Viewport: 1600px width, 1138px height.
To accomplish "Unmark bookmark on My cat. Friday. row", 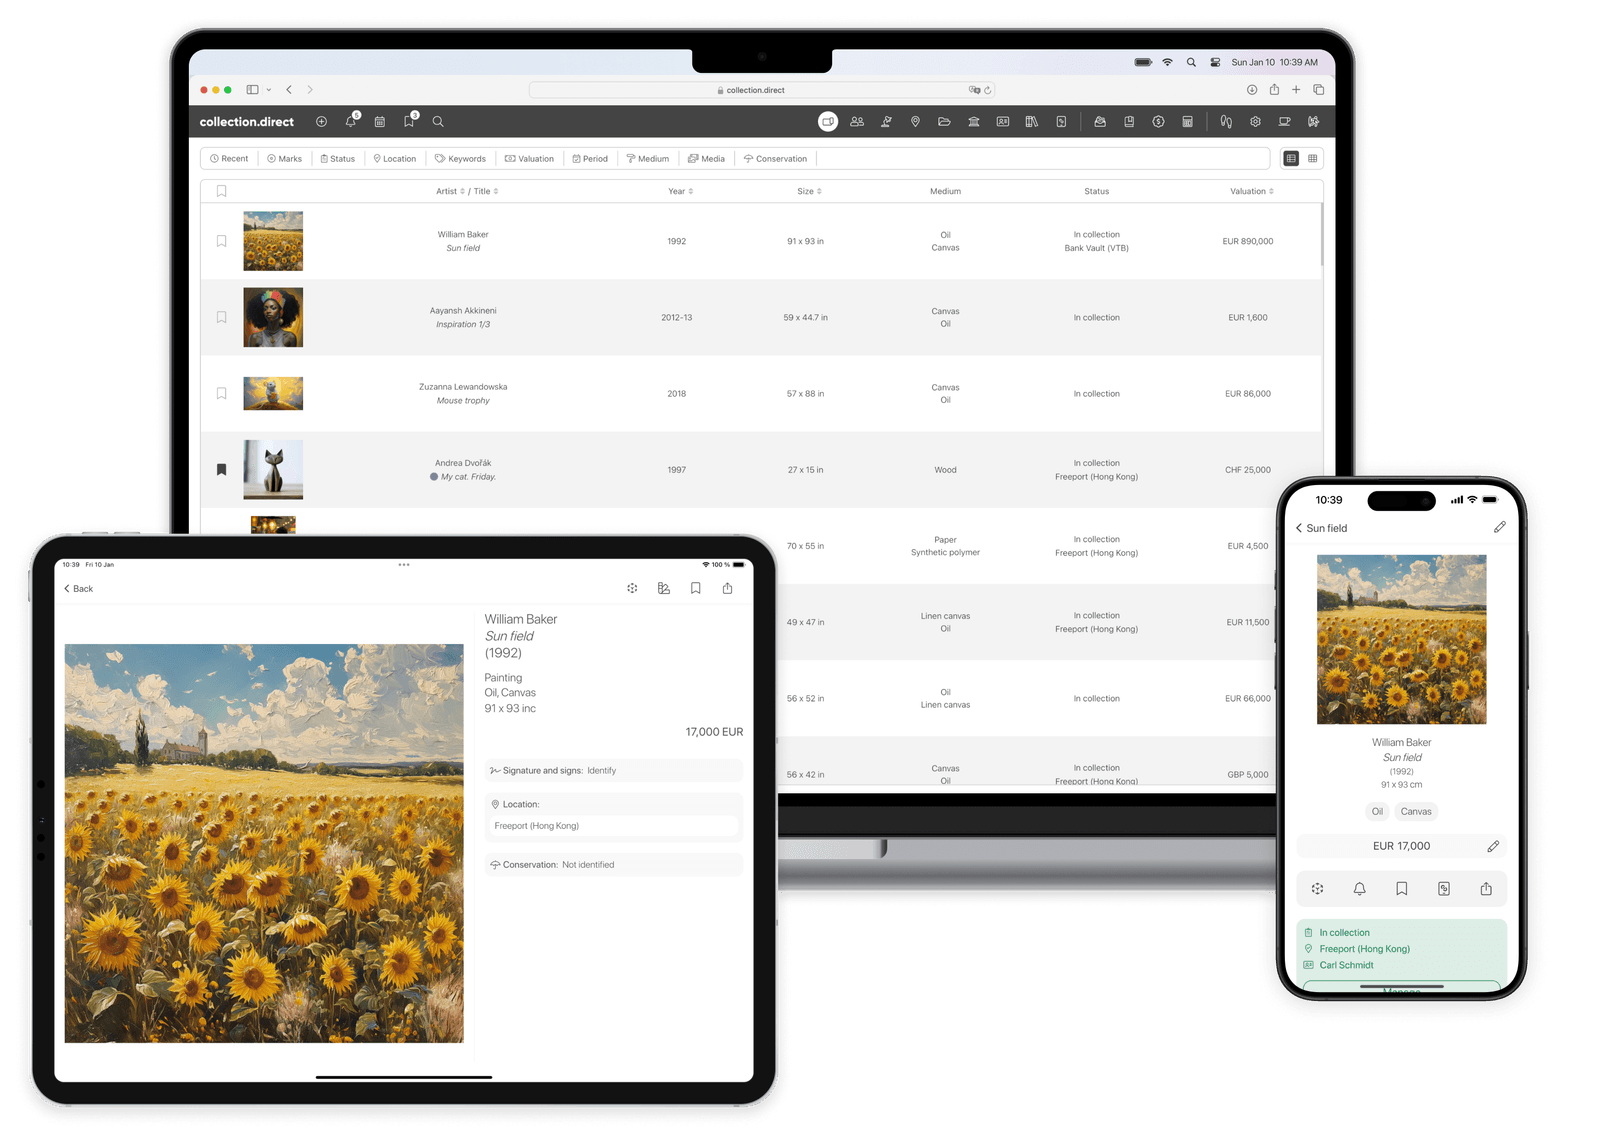I will [222, 470].
